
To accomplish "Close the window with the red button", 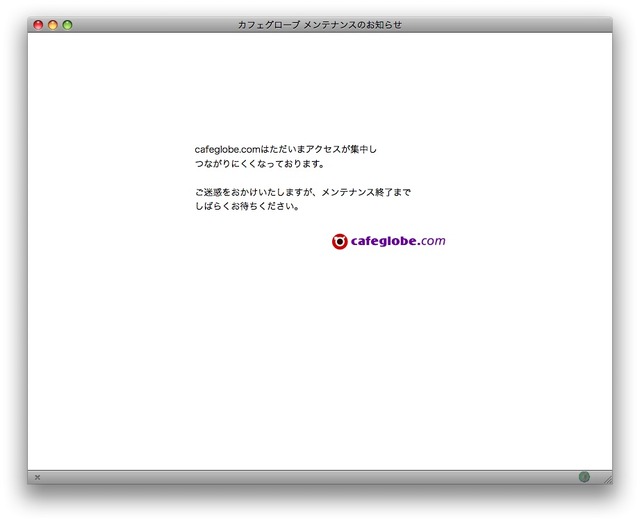I will 39,25.
